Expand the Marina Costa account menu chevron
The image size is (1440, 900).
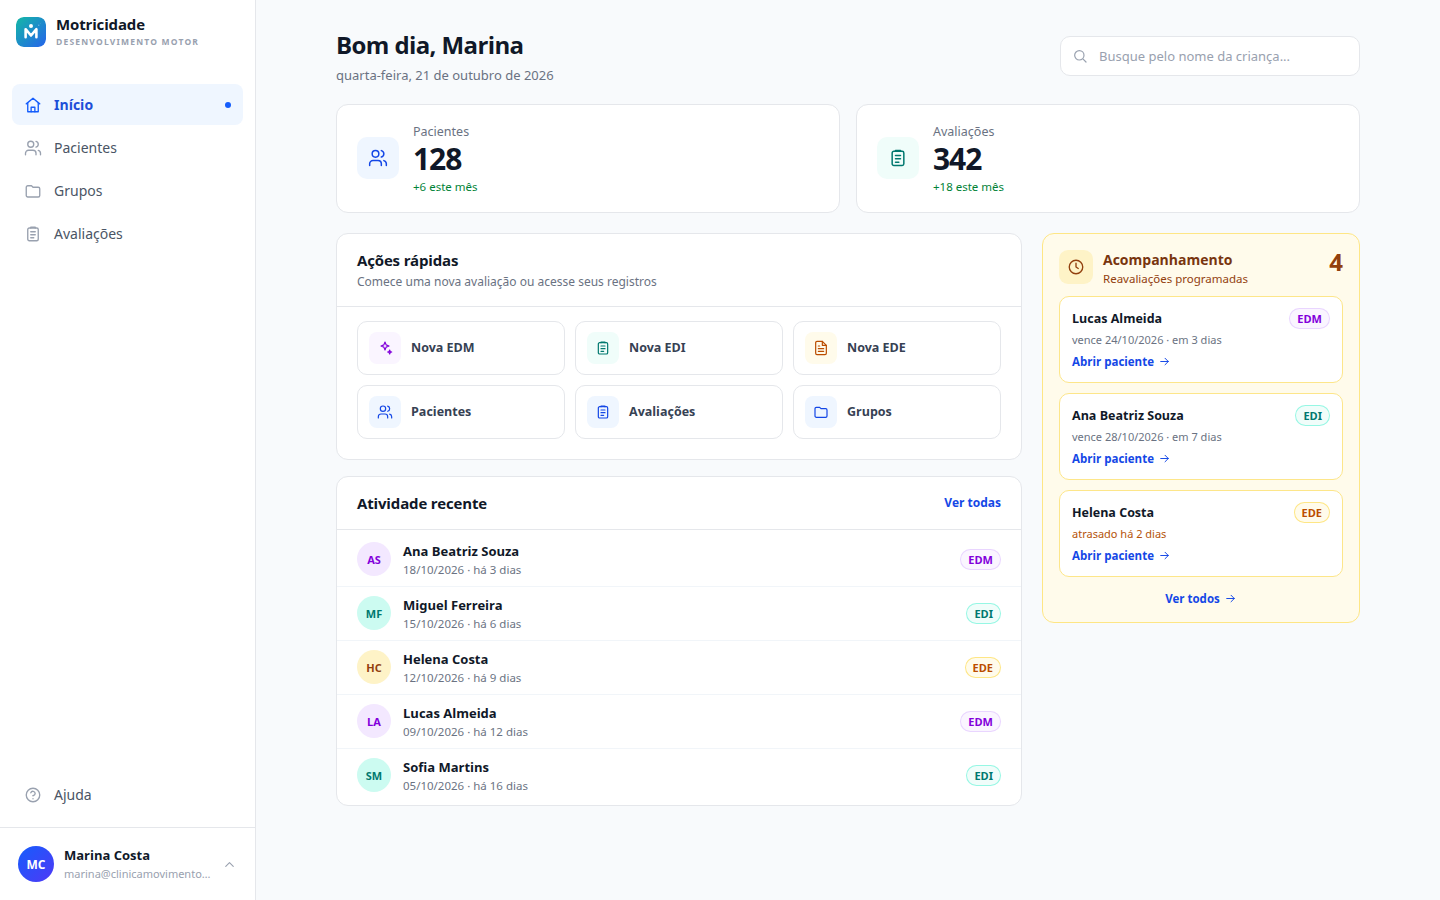tap(229, 865)
